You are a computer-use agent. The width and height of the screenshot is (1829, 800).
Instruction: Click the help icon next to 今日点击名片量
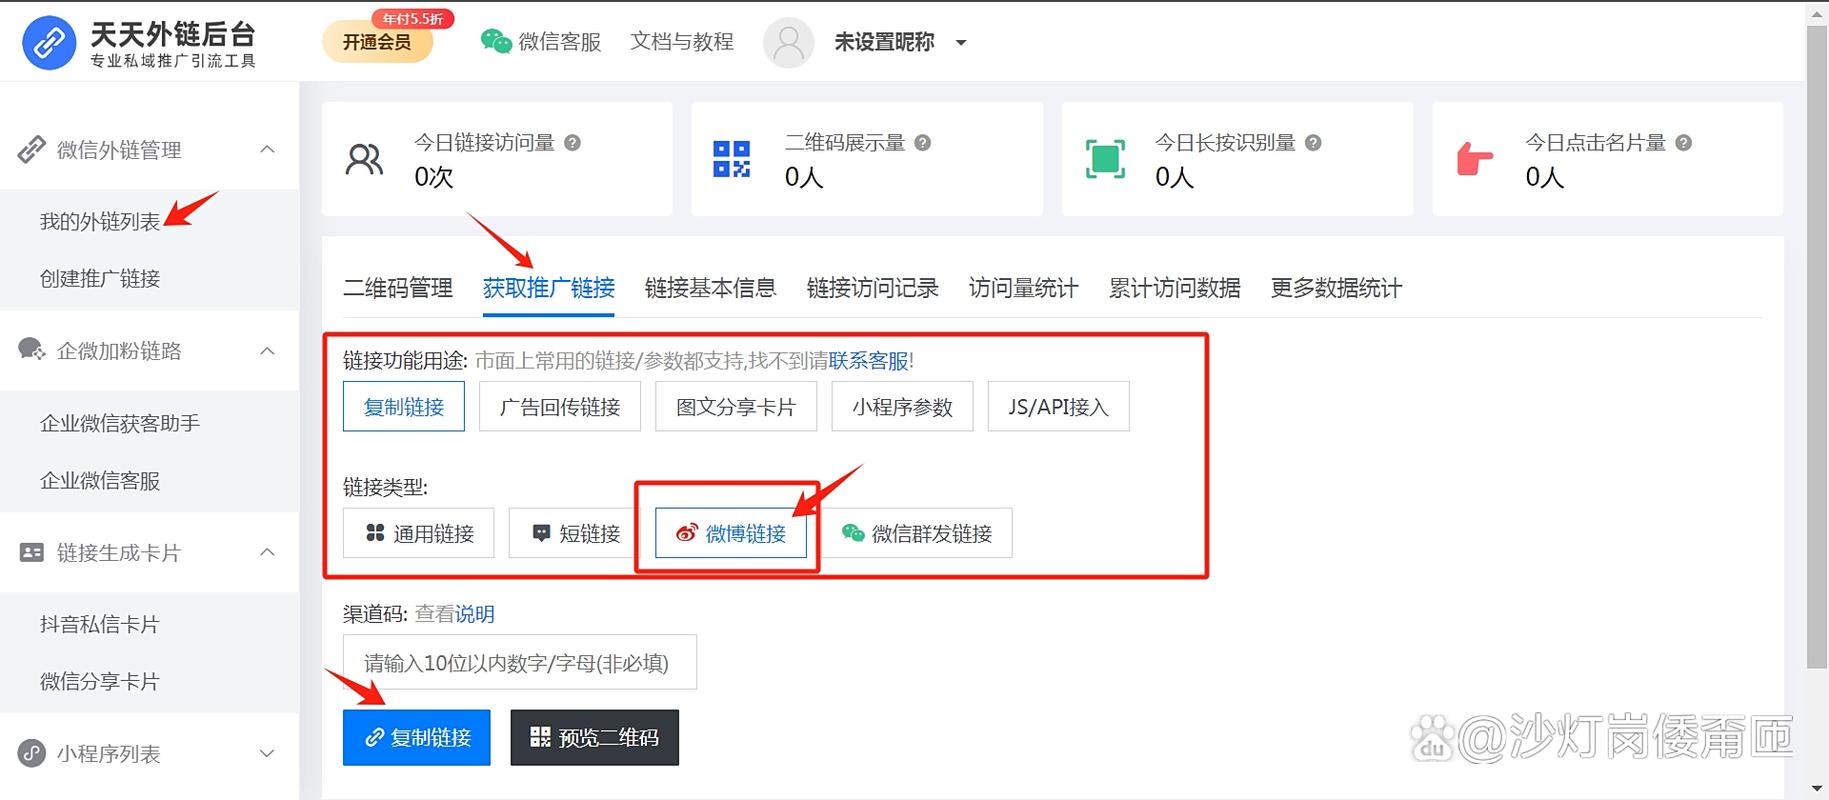1683,143
